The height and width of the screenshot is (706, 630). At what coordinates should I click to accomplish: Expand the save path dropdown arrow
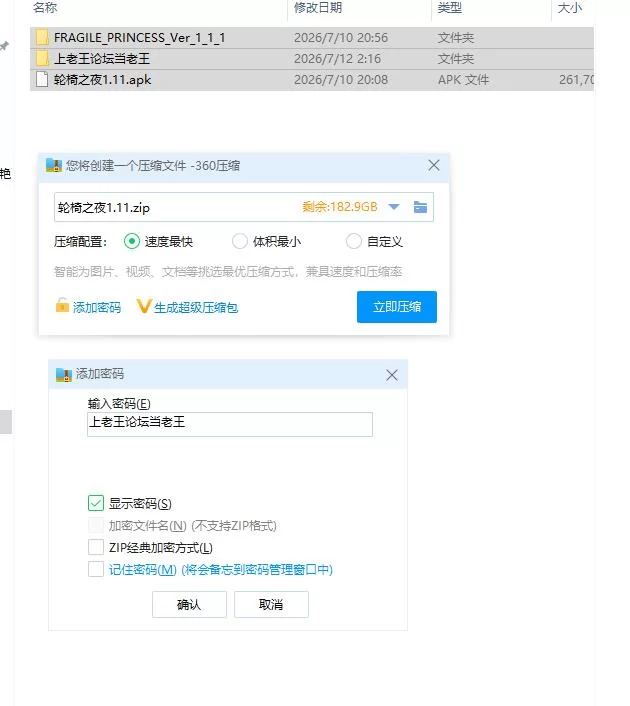394,207
